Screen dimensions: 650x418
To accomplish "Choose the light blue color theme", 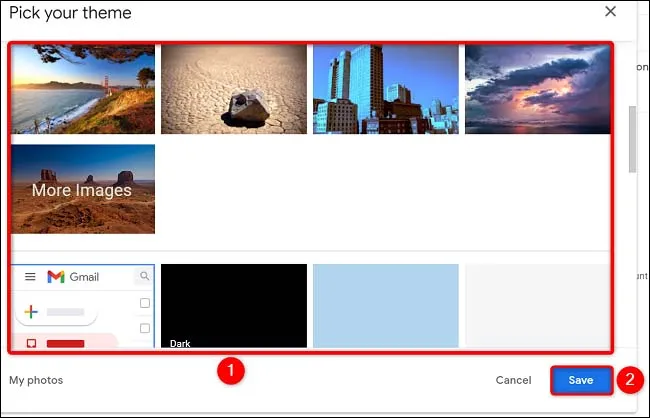I will [386, 306].
